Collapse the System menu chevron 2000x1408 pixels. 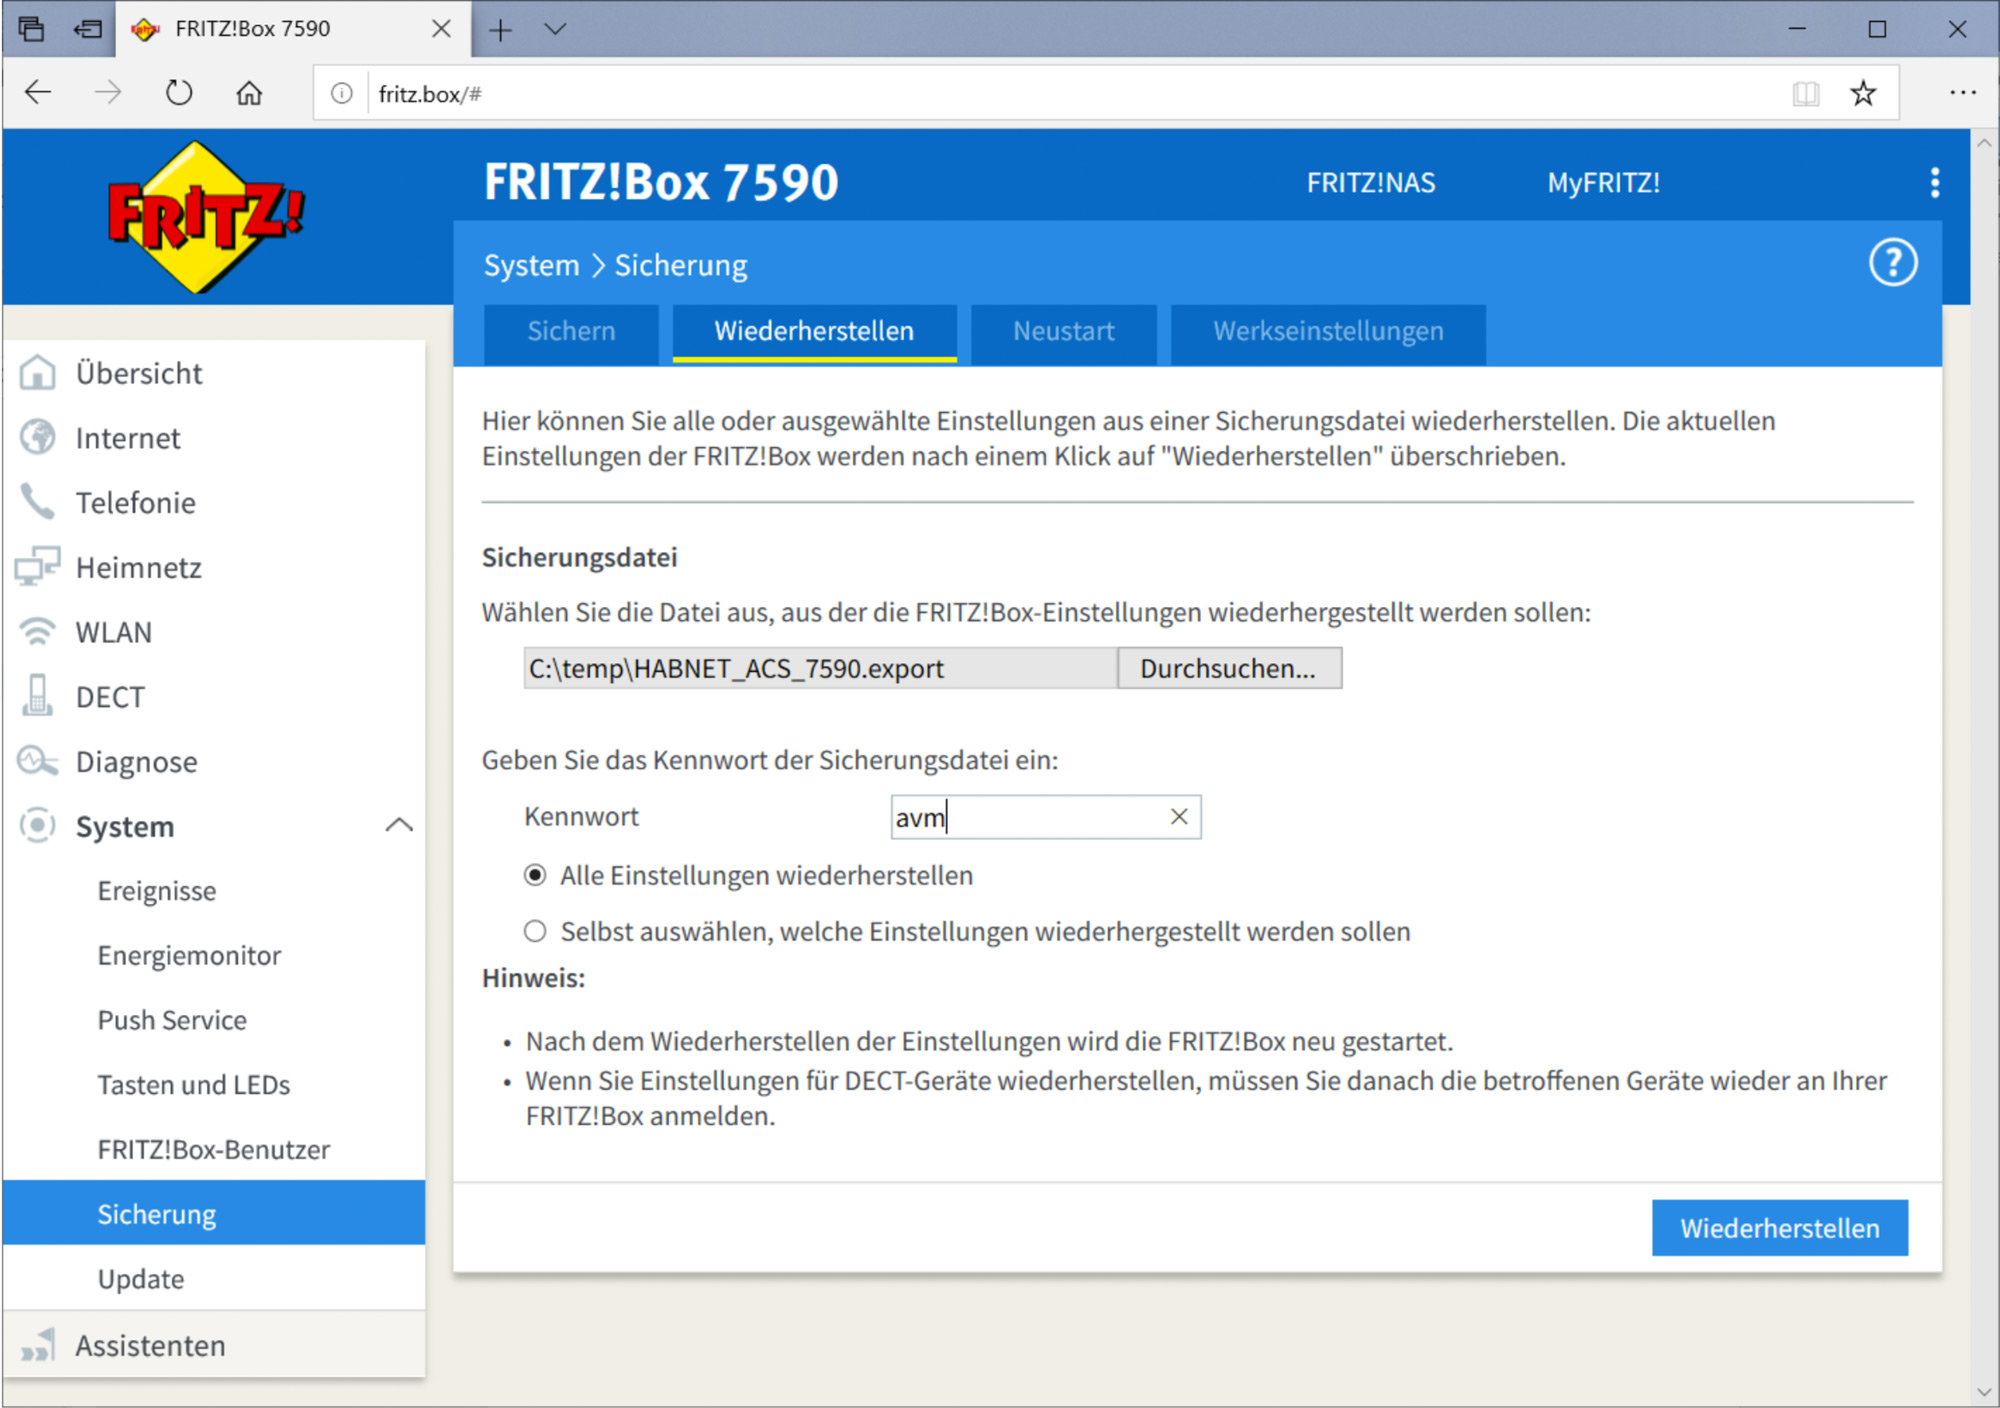tap(399, 826)
